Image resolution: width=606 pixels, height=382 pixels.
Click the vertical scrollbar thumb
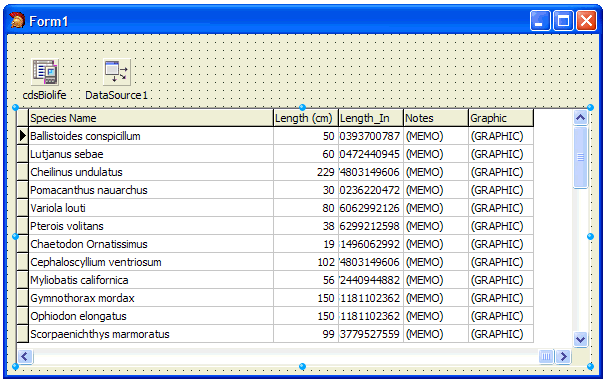click(580, 157)
